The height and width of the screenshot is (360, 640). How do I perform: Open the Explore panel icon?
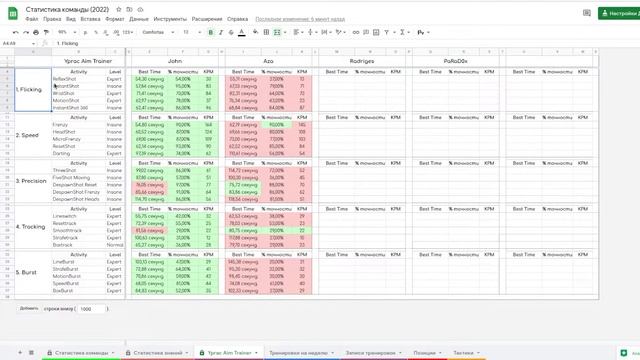point(624,353)
